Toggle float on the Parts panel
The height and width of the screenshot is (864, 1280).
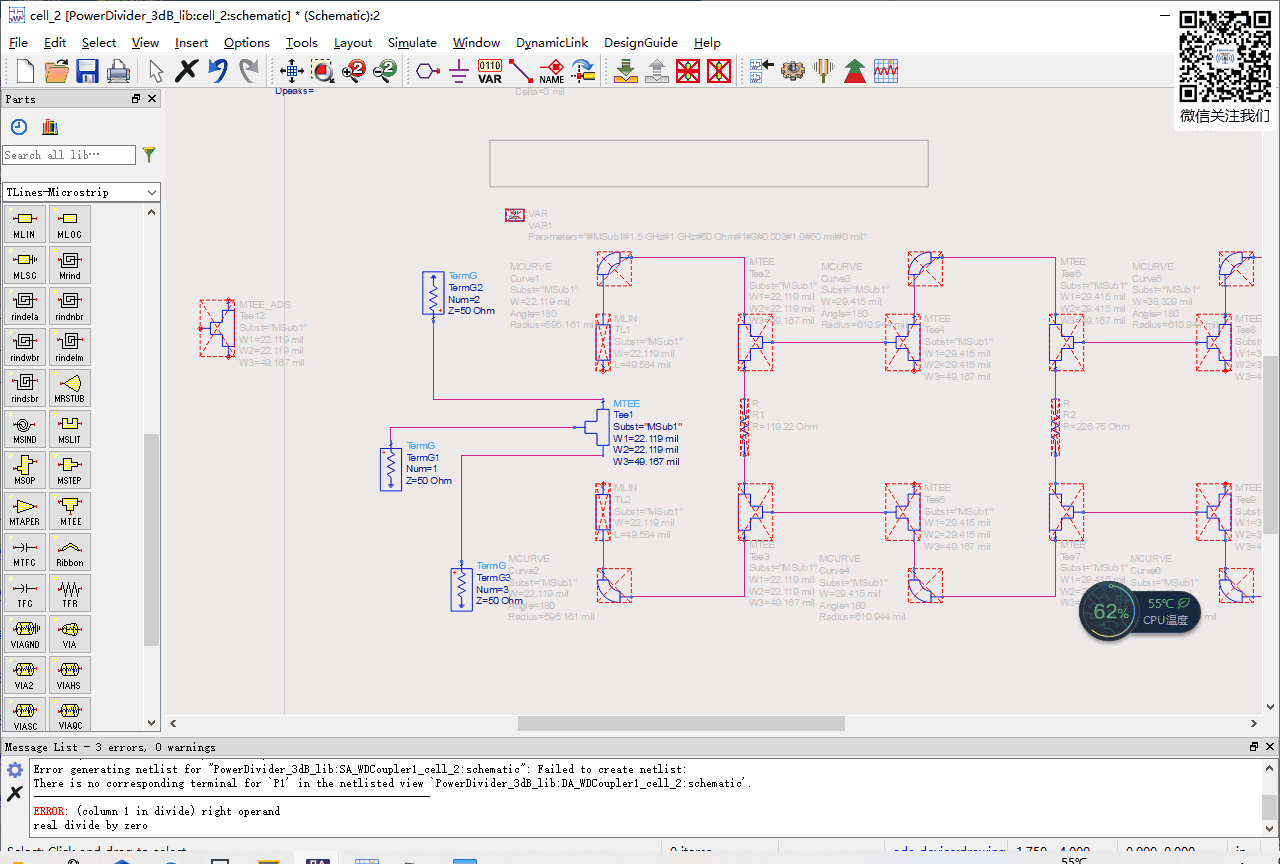click(x=136, y=99)
